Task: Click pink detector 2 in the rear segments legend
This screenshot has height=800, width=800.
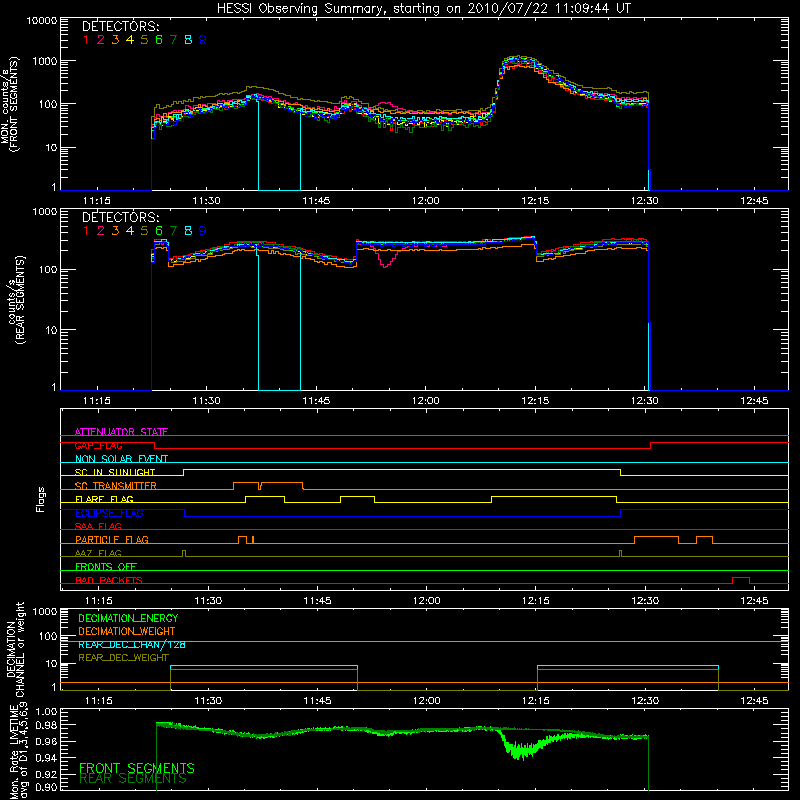Action: pyautogui.click(x=101, y=231)
